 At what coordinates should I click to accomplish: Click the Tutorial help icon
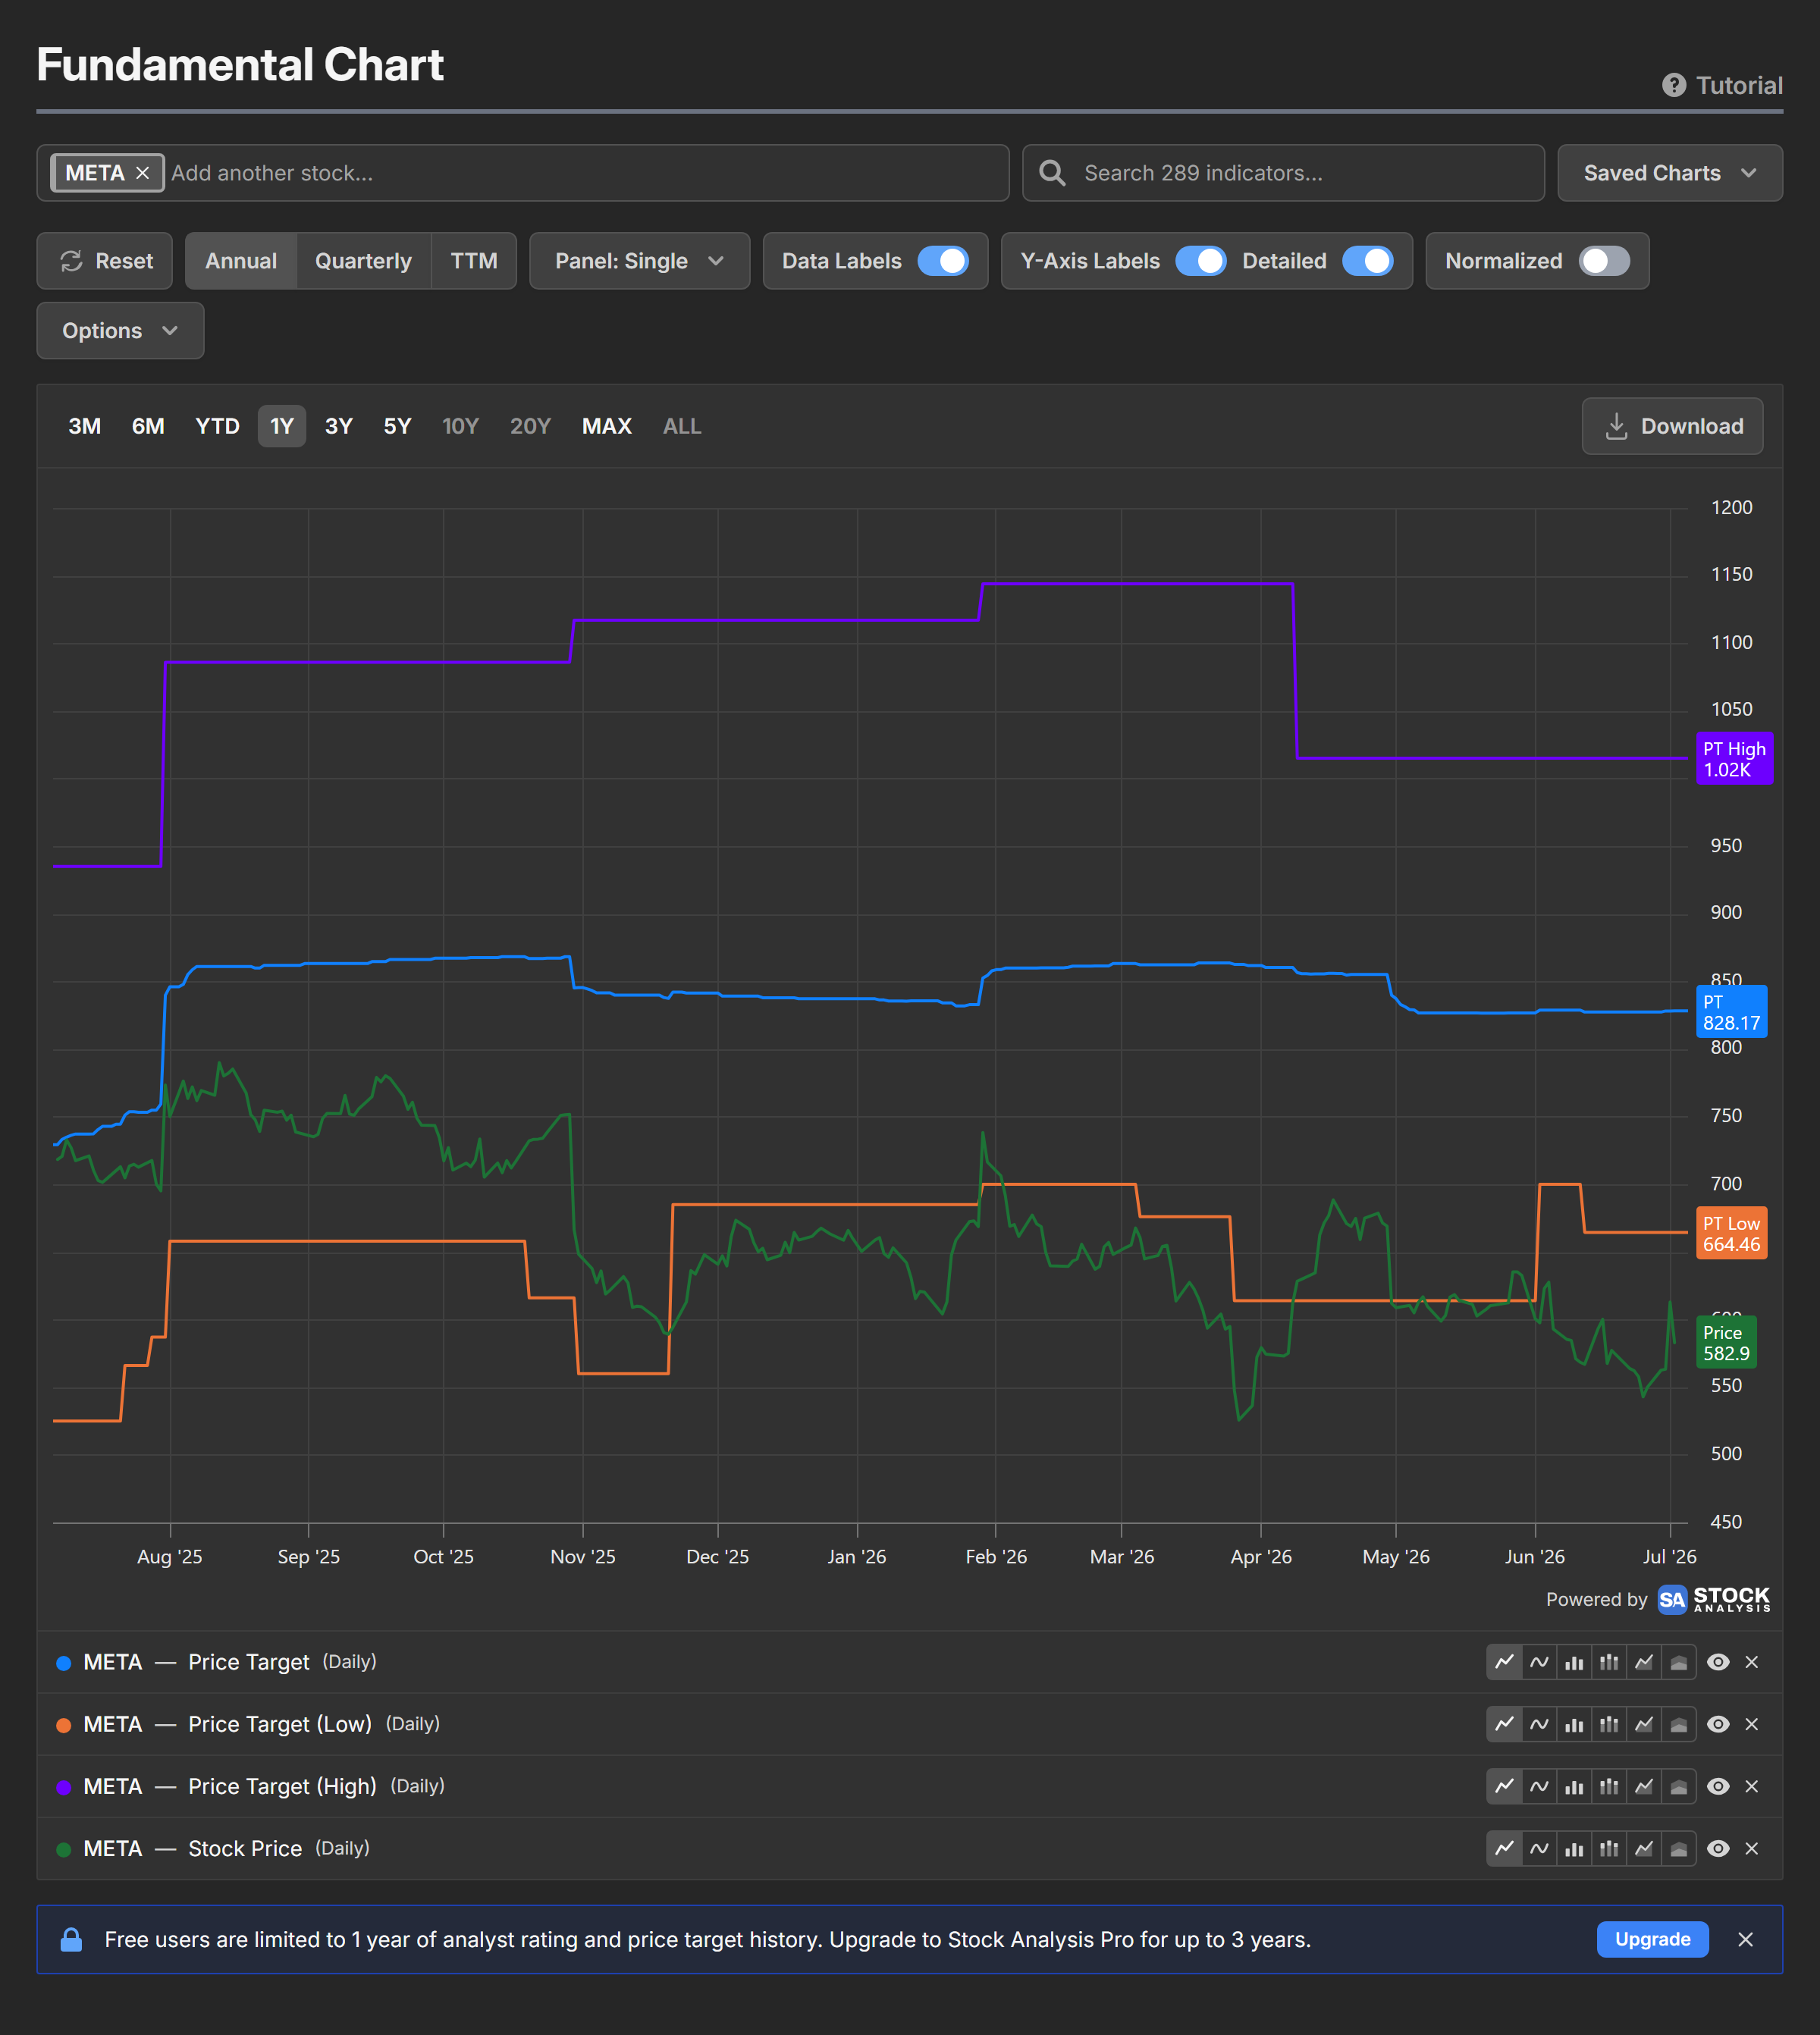click(x=1674, y=85)
